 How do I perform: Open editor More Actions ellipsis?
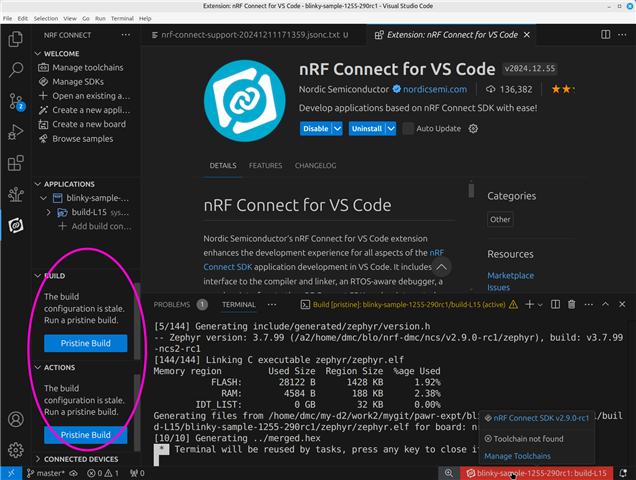pyautogui.click(x=622, y=35)
